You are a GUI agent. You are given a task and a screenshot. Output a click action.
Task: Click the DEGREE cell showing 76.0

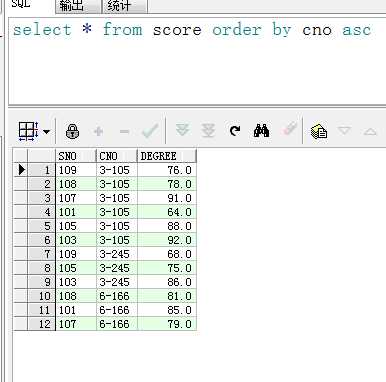[167, 170]
